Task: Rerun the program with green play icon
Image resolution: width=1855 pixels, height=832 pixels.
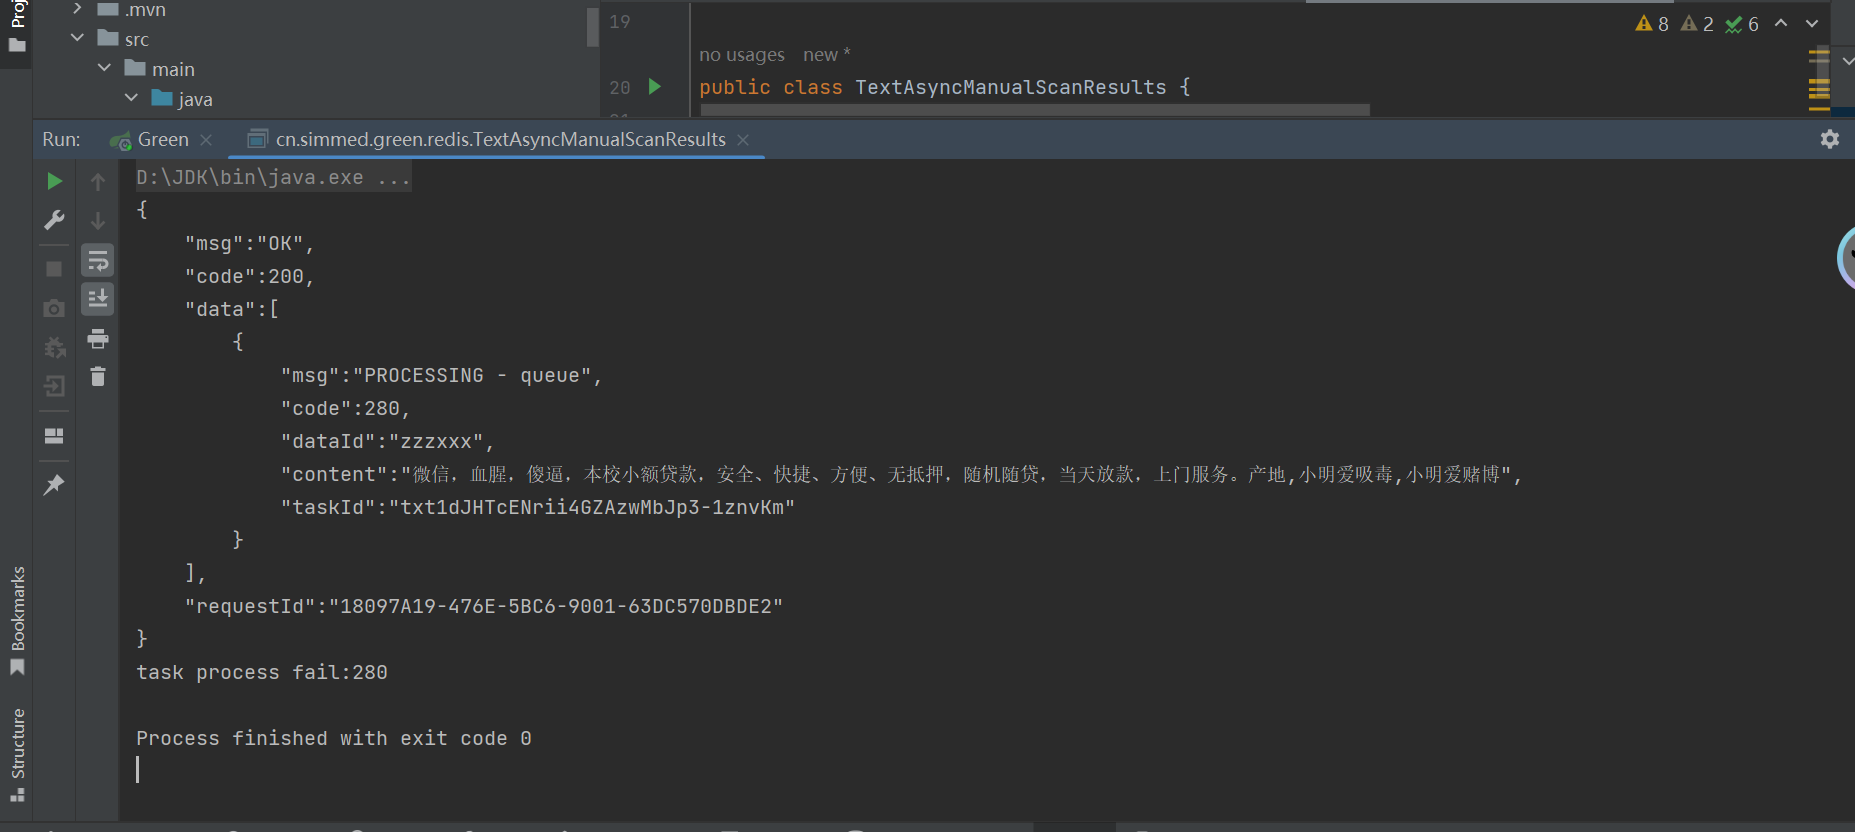Action: click(55, 181)
